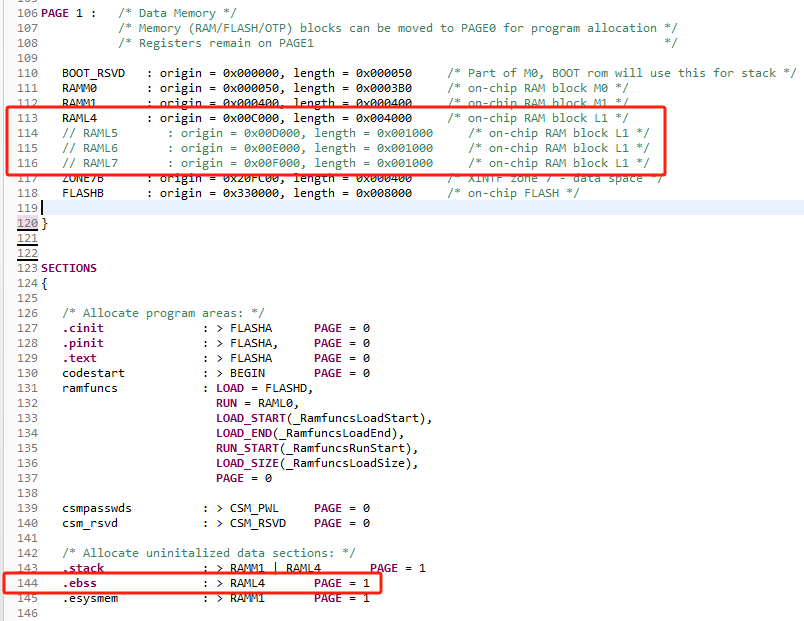Click the underlined line number 121
804x621 pixels.
tap(25, 237)
